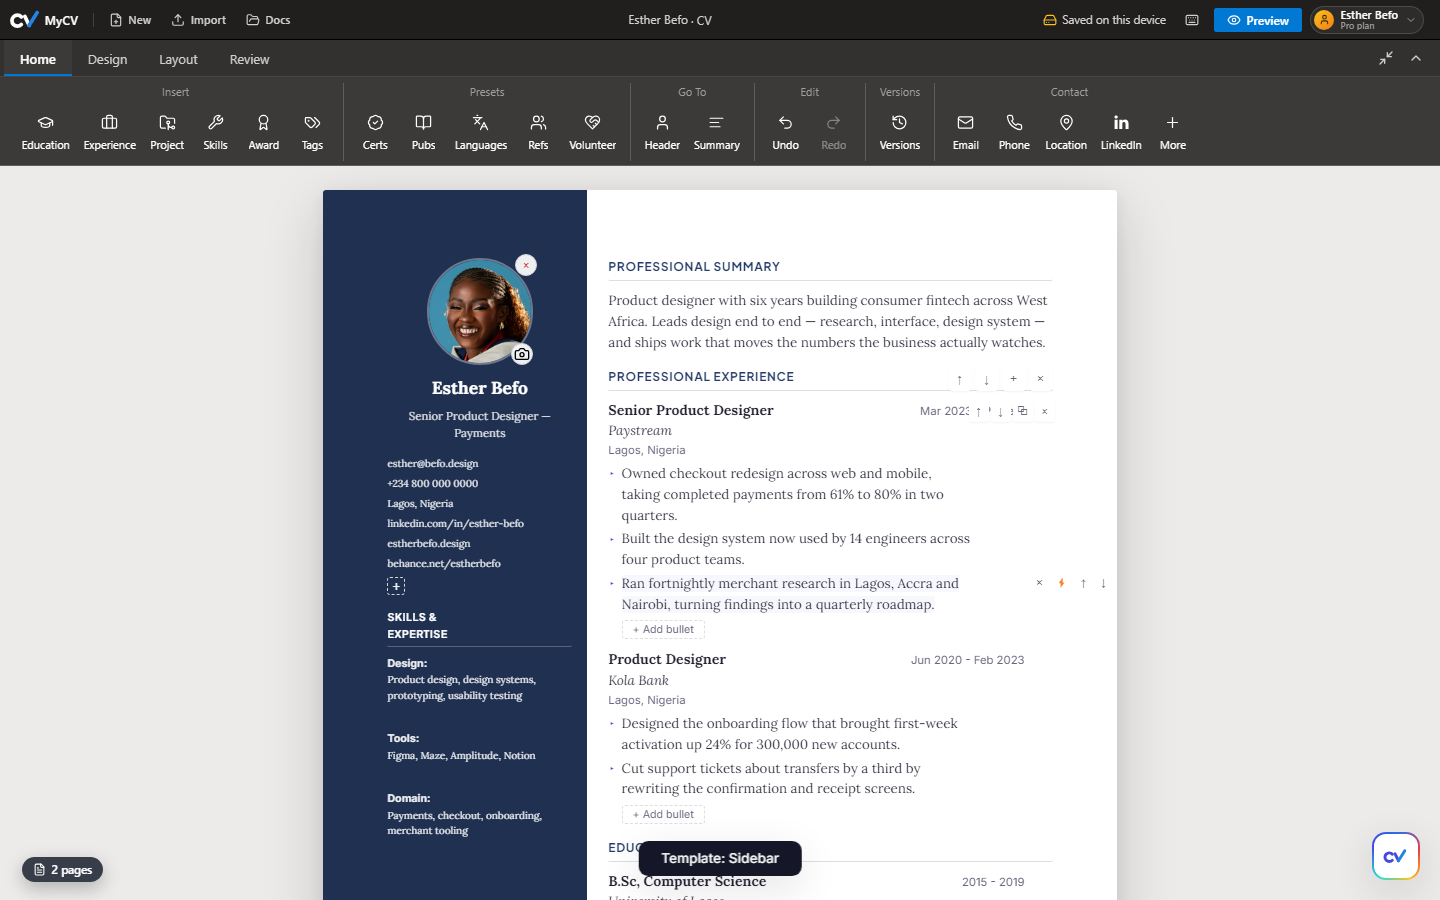
Task: Duplicate the Senior Product Designer entry
Action: [x=1022, y=411]
